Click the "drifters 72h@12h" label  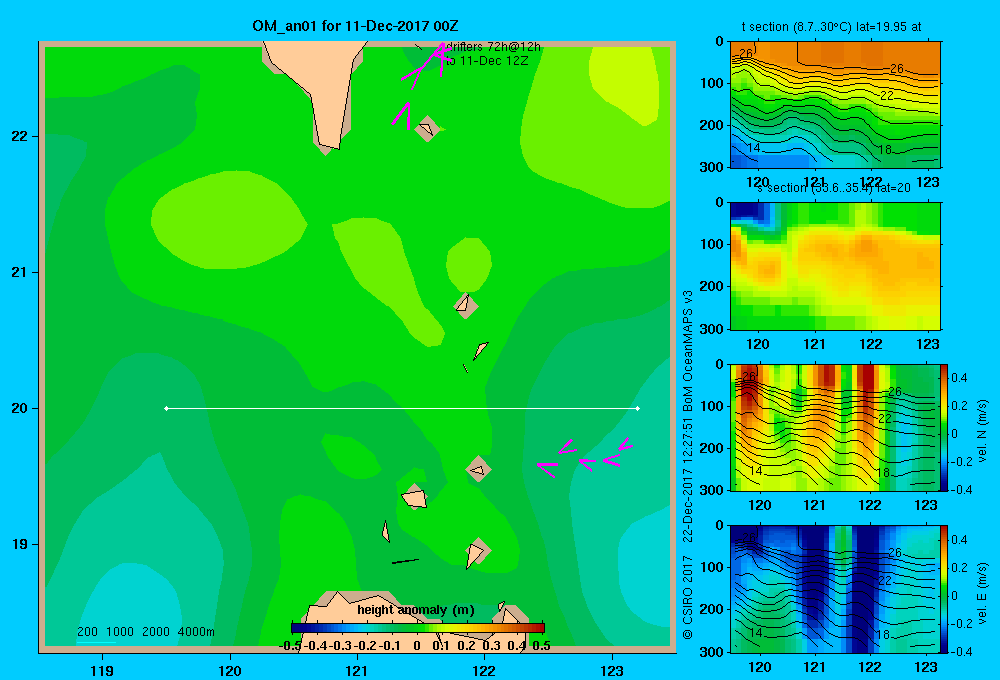point(493,47)
